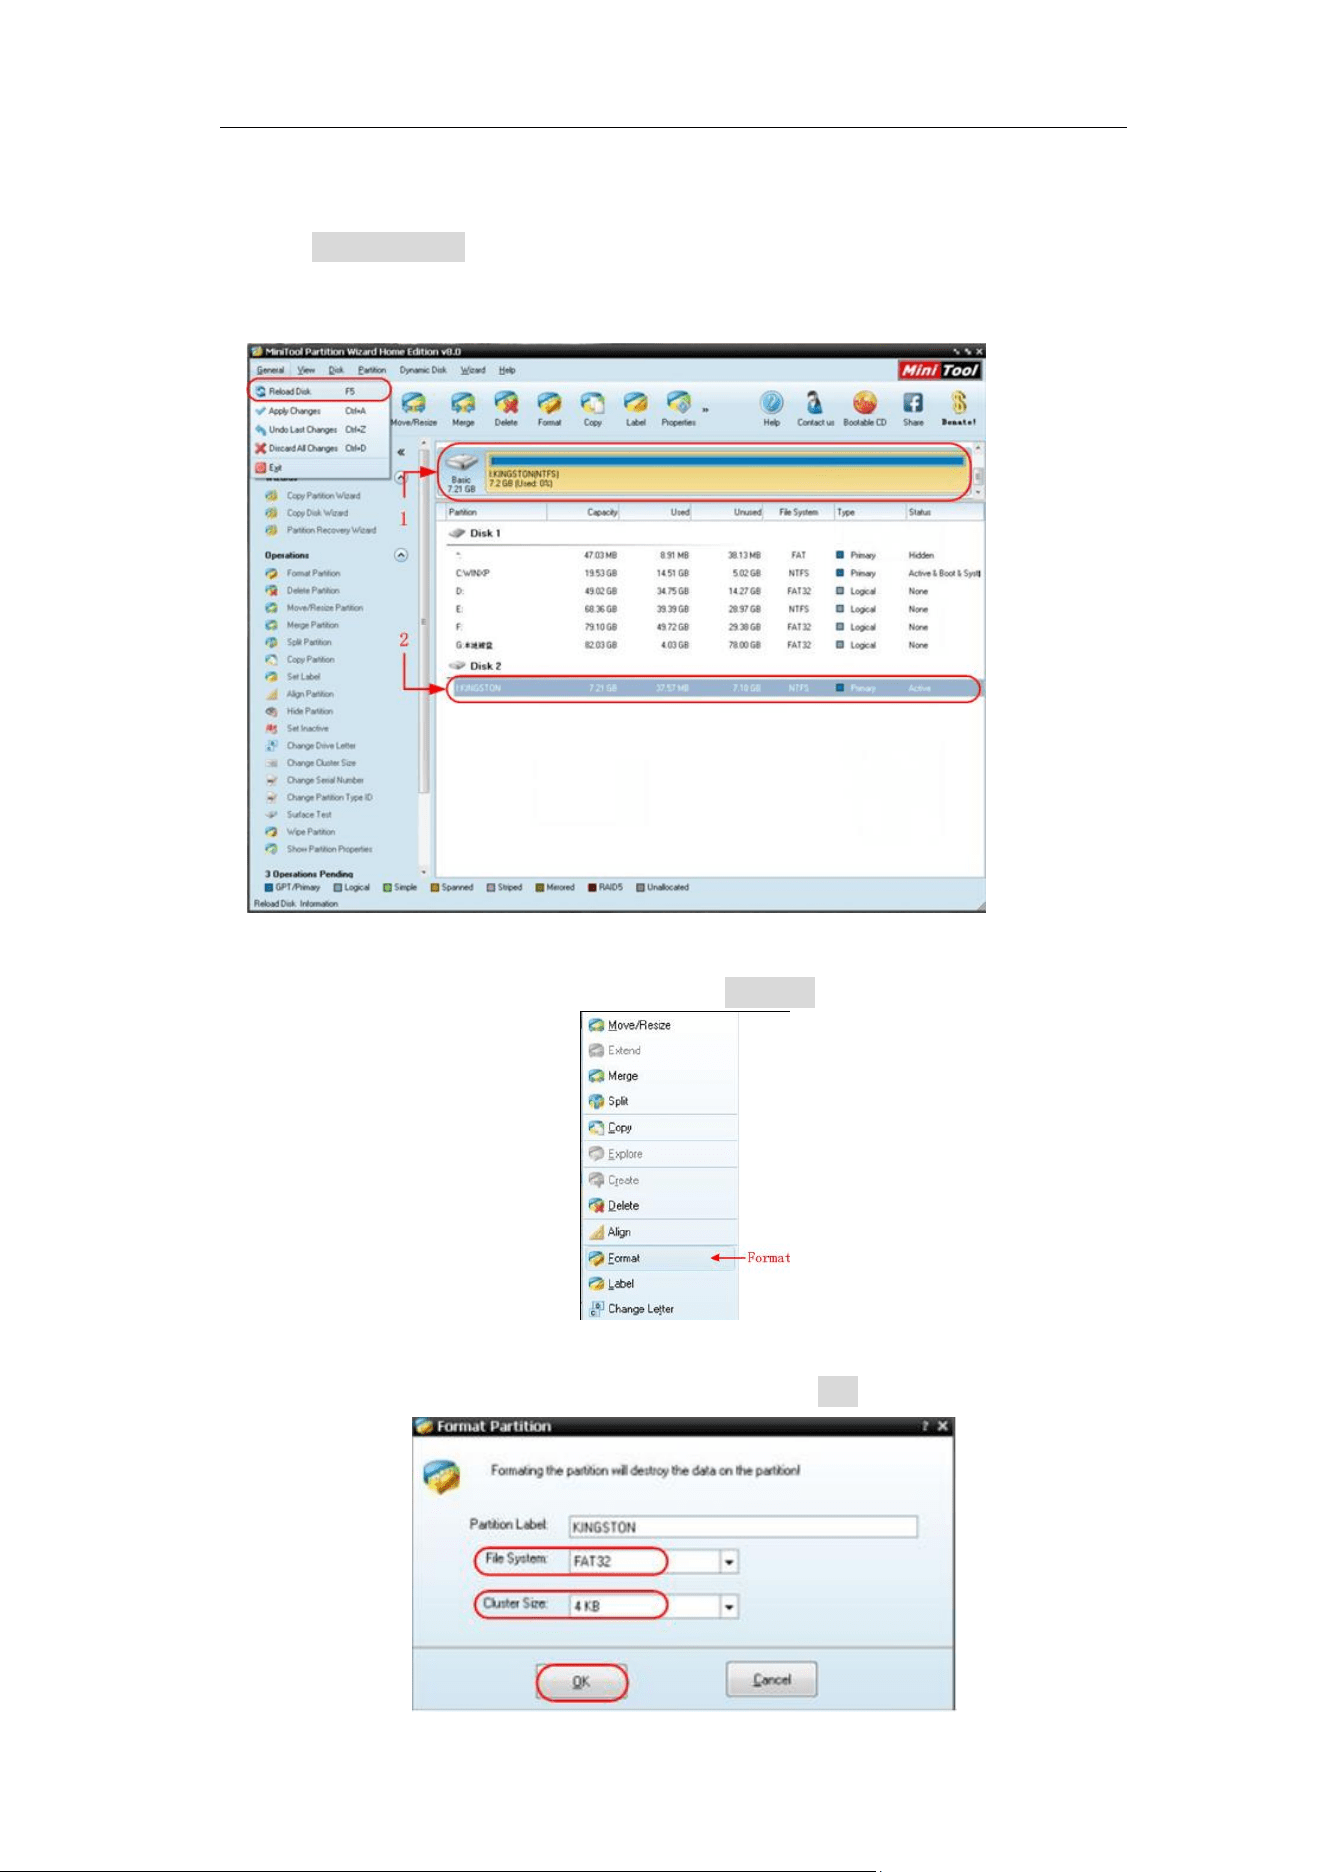Click the File System column header
1324x1872 pixels.
(799, 512)
